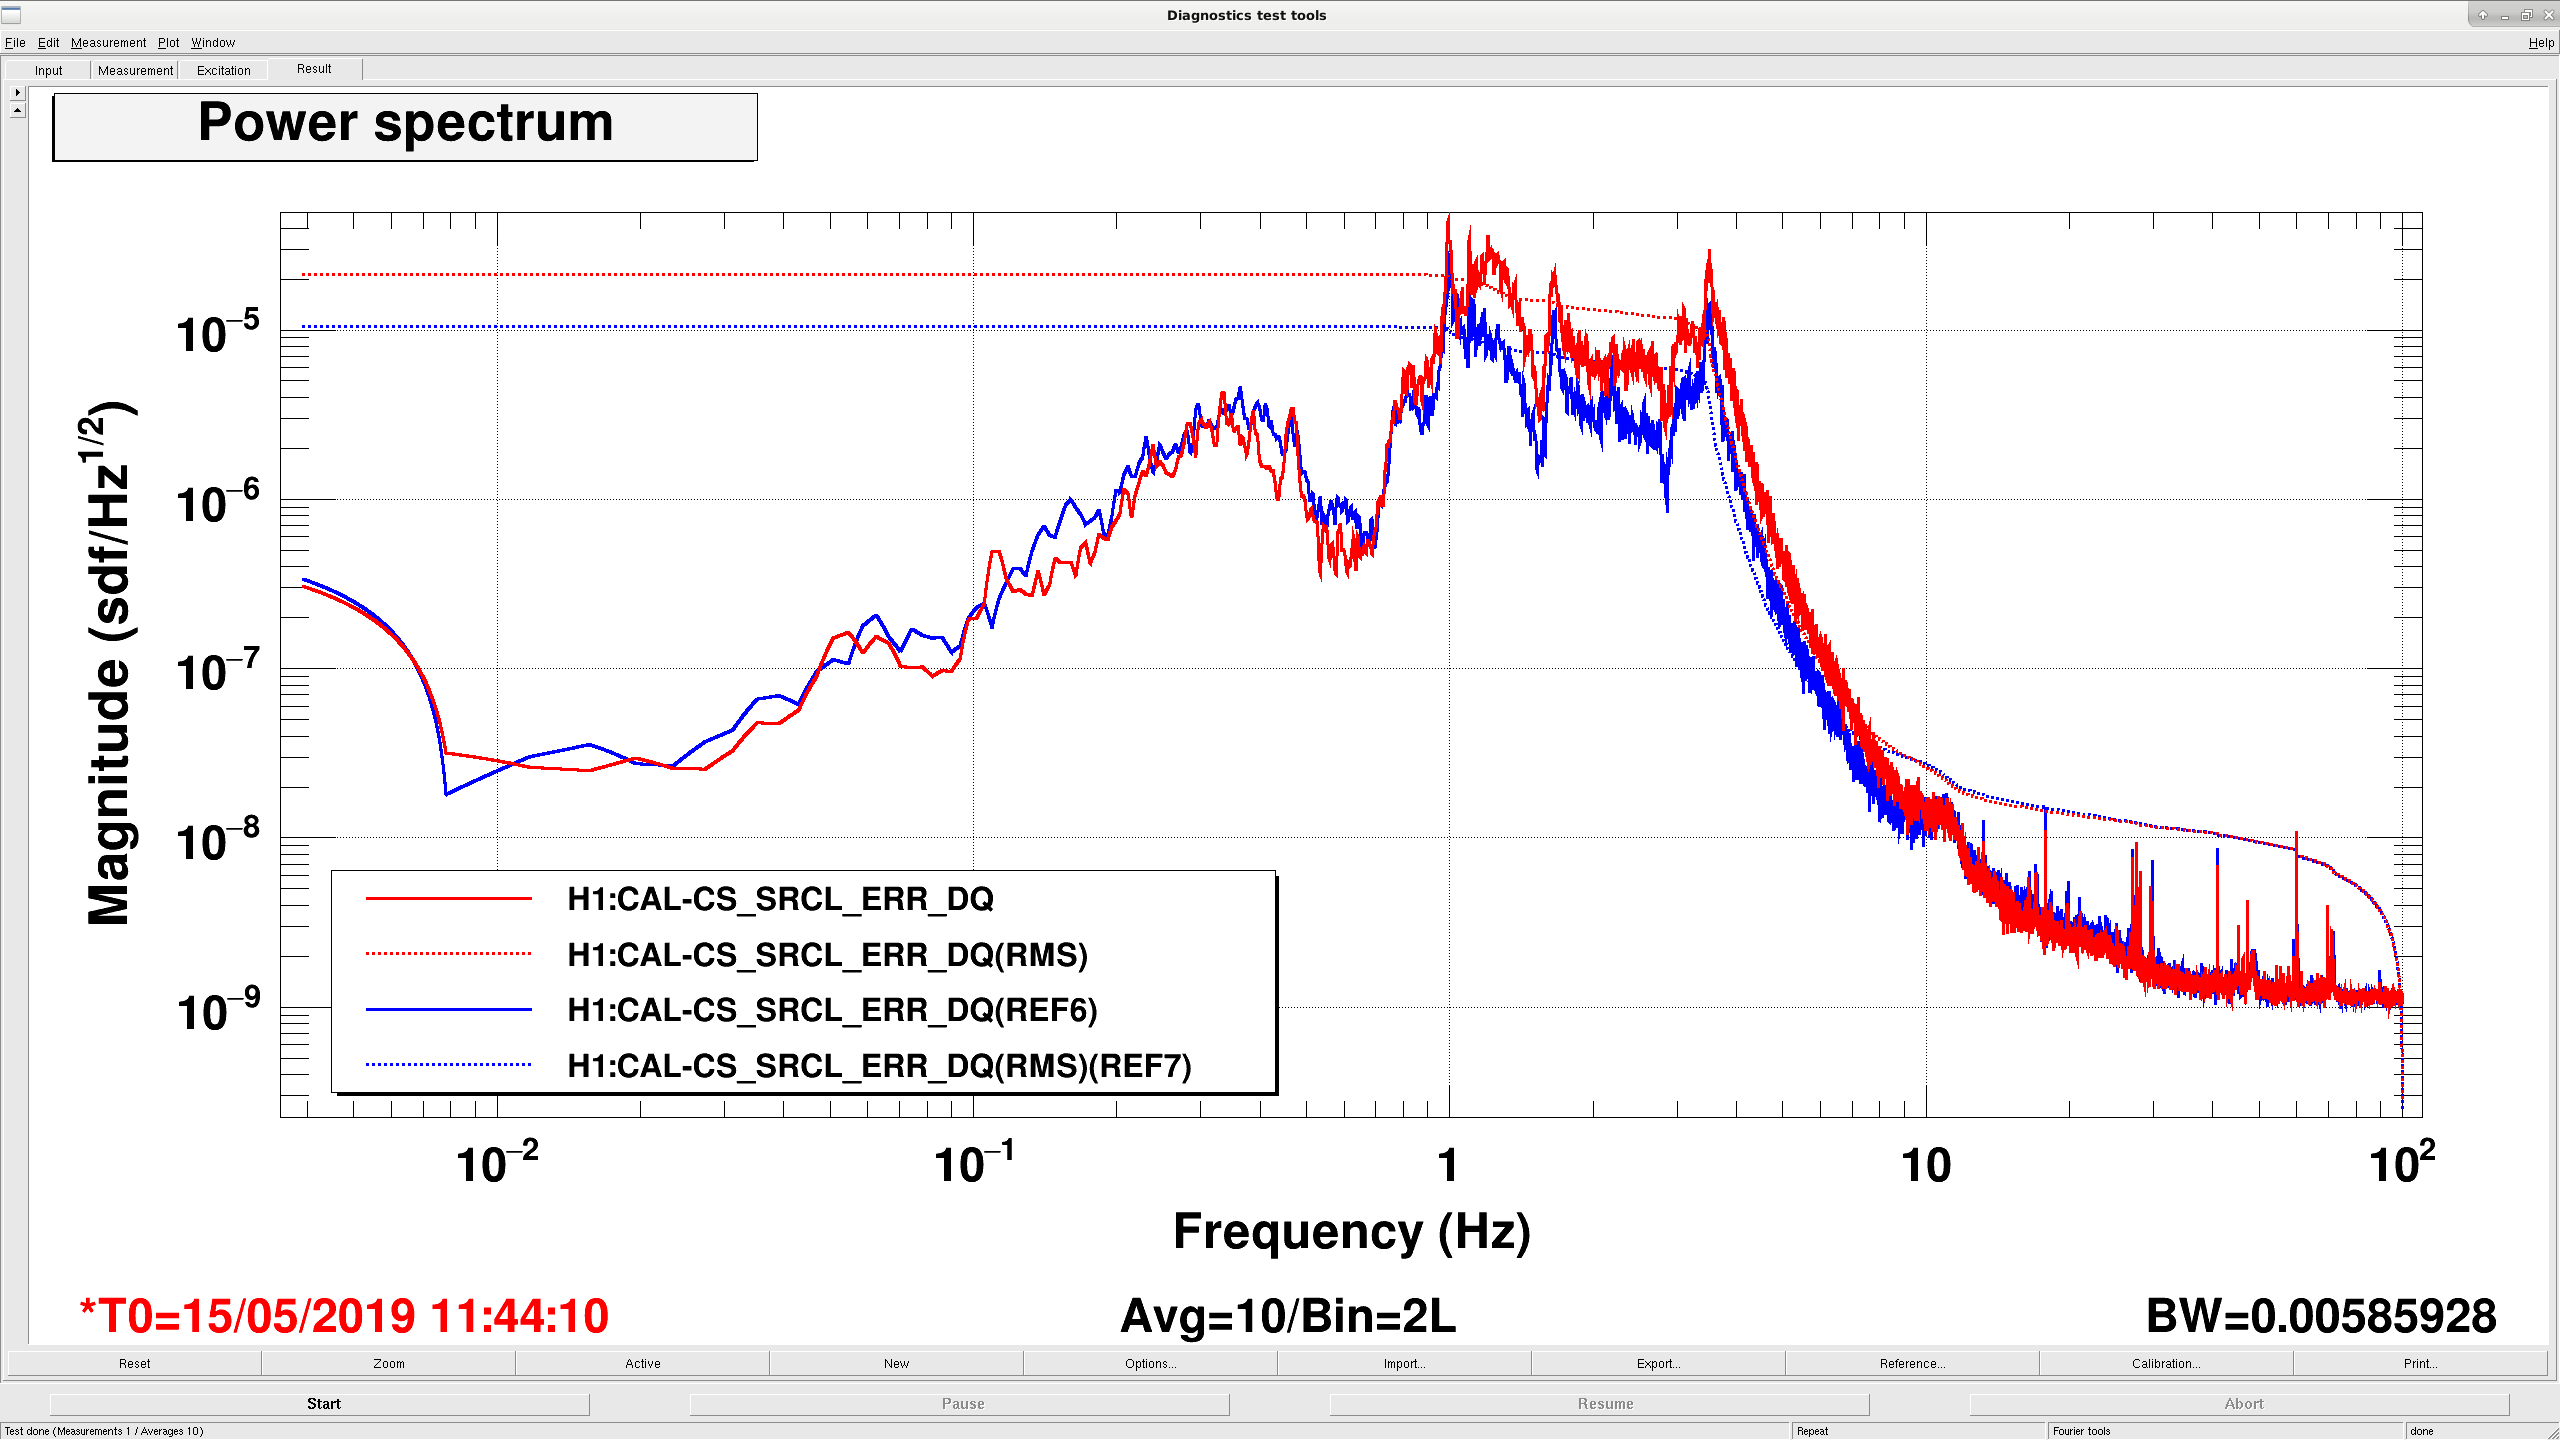Open the Plot menu

coord(168,43)
